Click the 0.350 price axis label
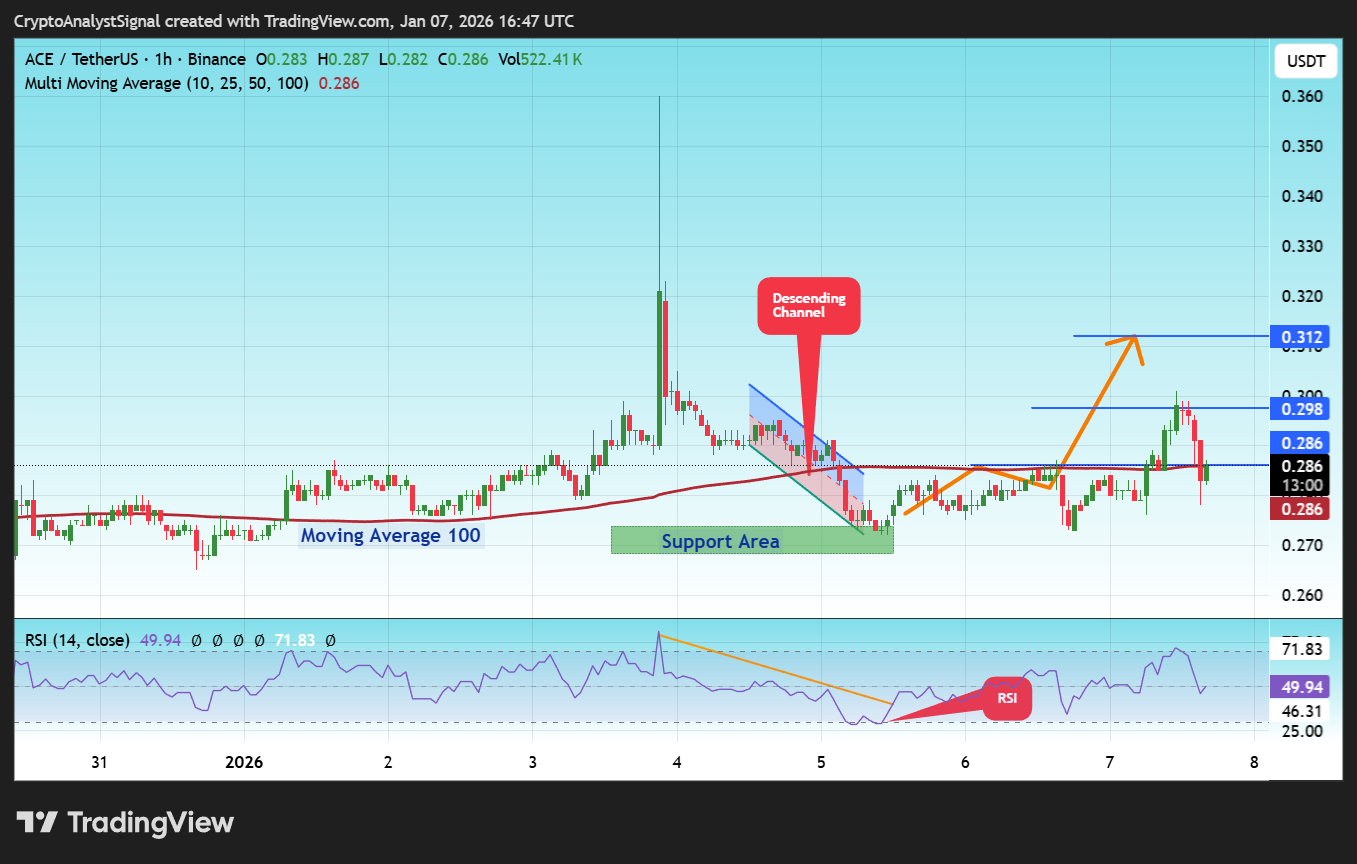Screen dimensions: 1357x864 click(x=1303, y=147)
